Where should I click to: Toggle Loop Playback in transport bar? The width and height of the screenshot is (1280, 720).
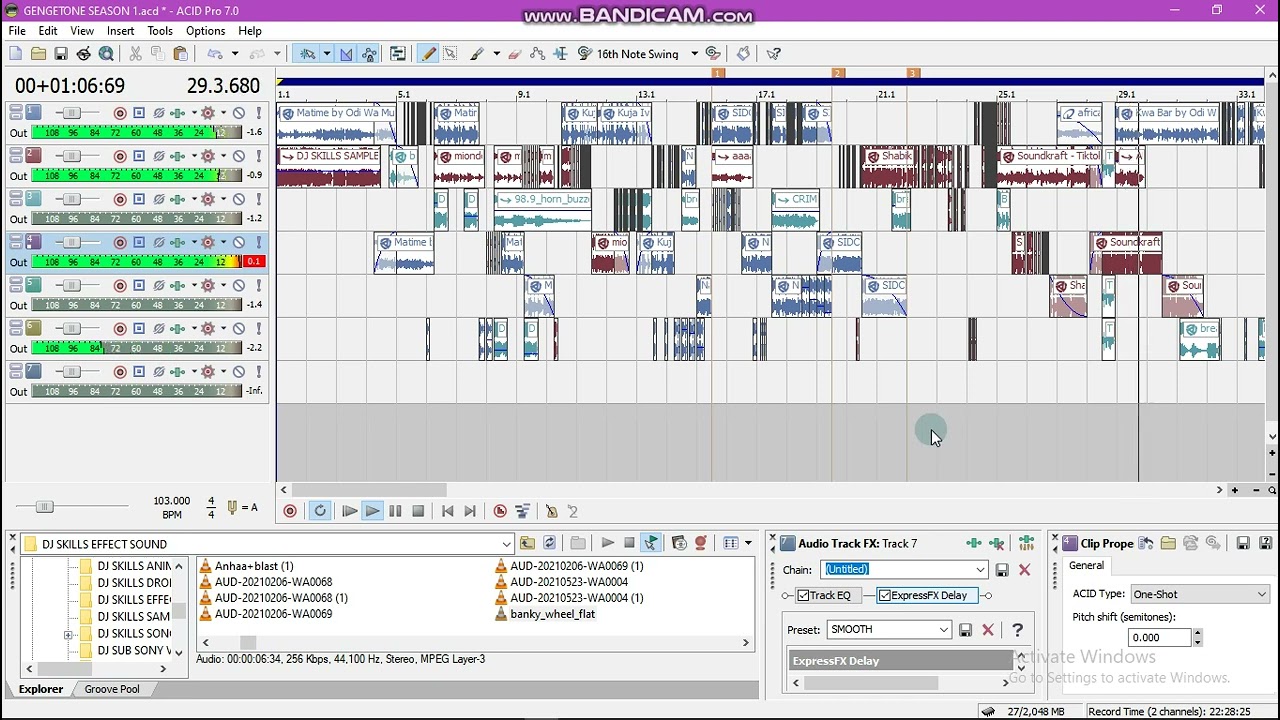320,511
